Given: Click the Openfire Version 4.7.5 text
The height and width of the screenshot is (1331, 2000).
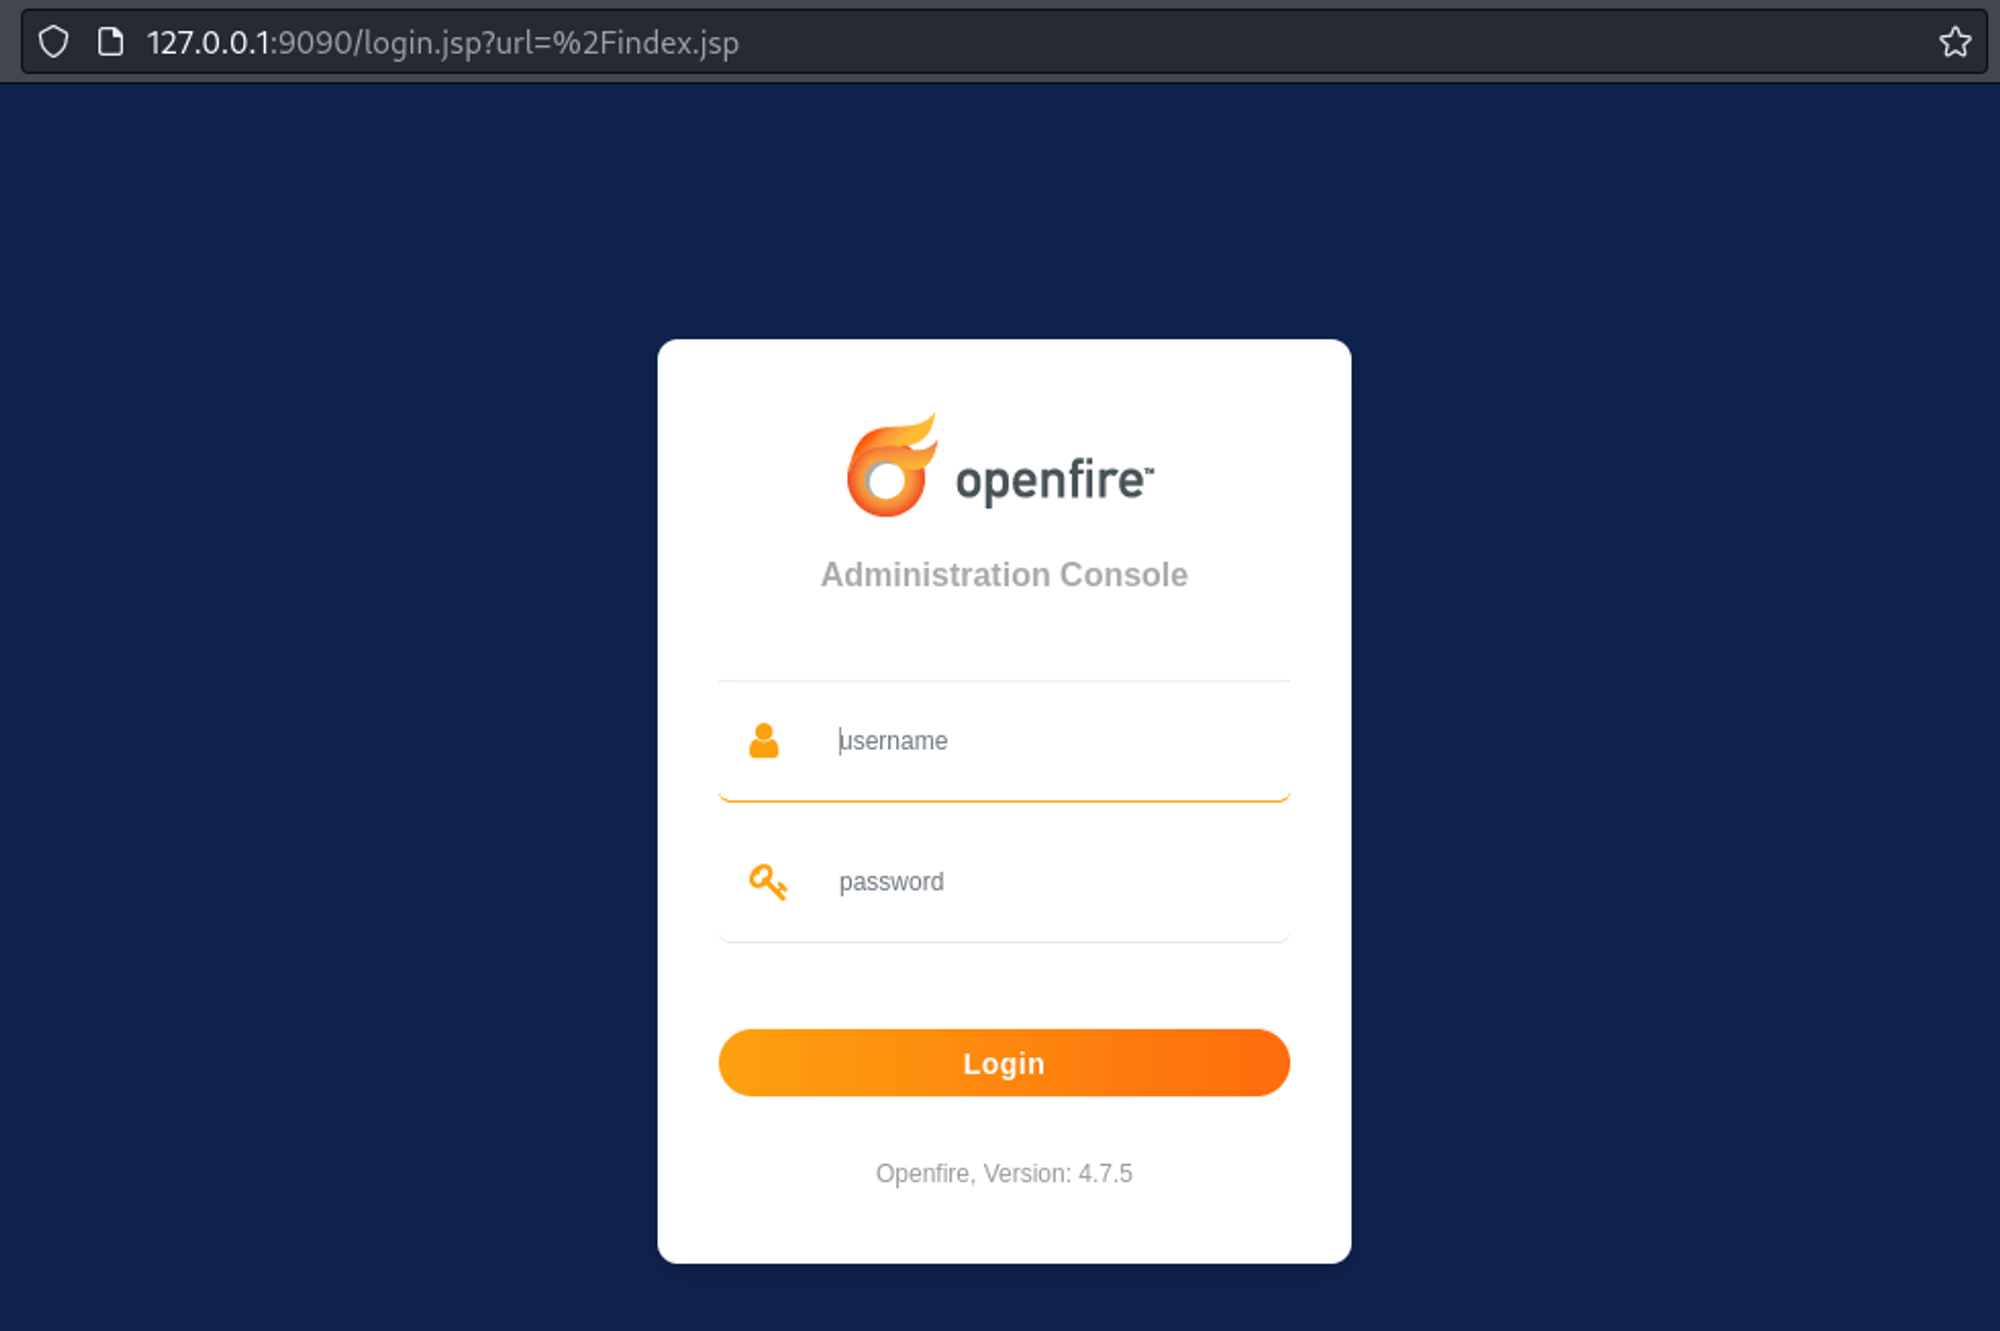Looking at the screenshot, I should (1004, 1173).
